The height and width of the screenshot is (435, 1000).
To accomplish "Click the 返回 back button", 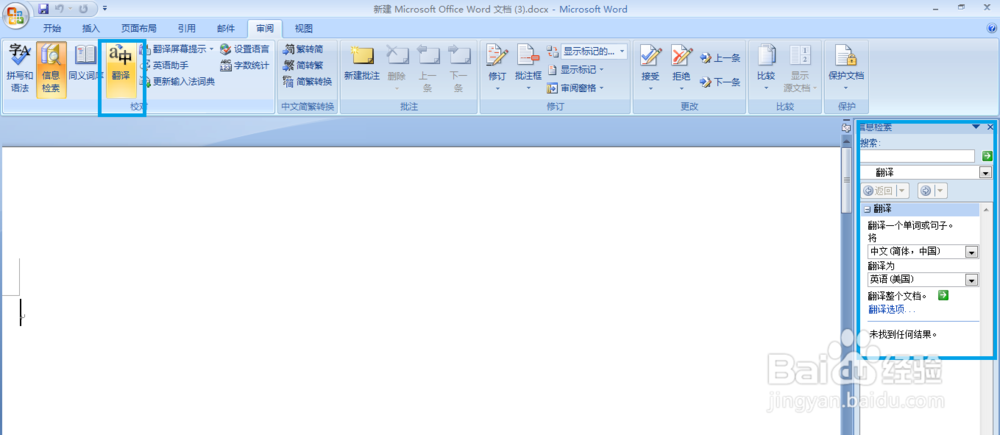I will click(x=877, y=190).
